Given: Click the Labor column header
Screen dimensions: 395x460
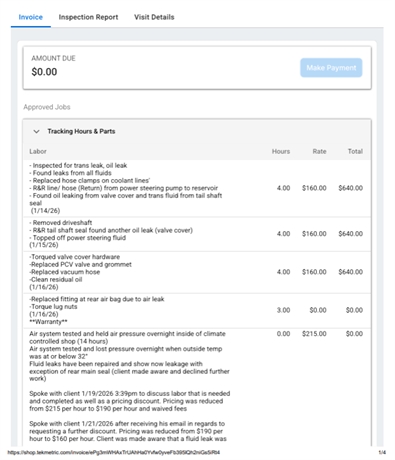Looking at the screenshot, I should (38, 151).
